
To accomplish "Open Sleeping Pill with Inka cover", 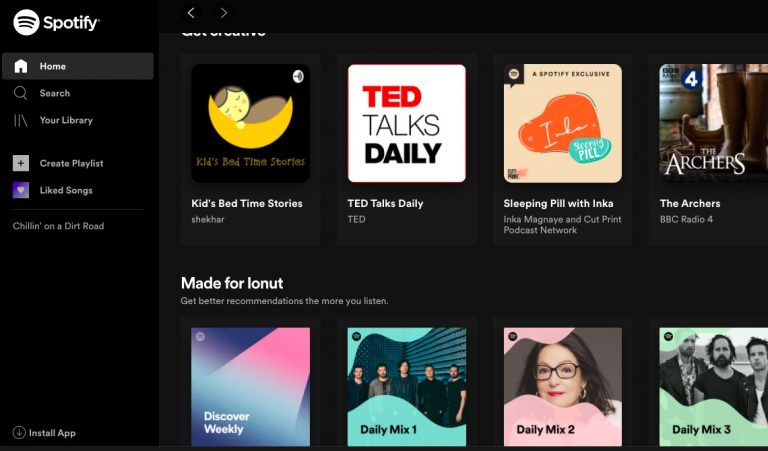I will [563, 123].
